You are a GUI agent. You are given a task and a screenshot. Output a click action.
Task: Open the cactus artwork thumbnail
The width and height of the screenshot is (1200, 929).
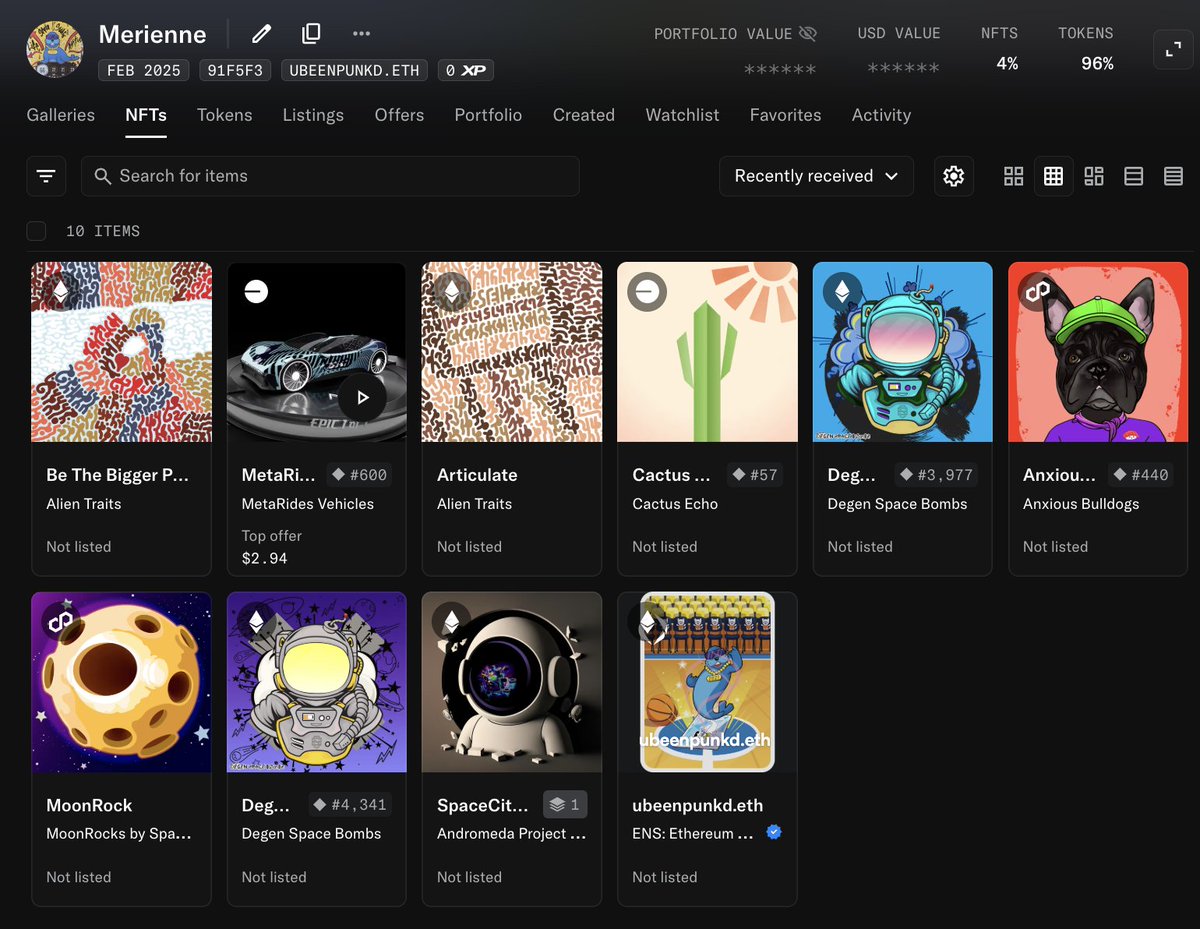coord(707,352)
